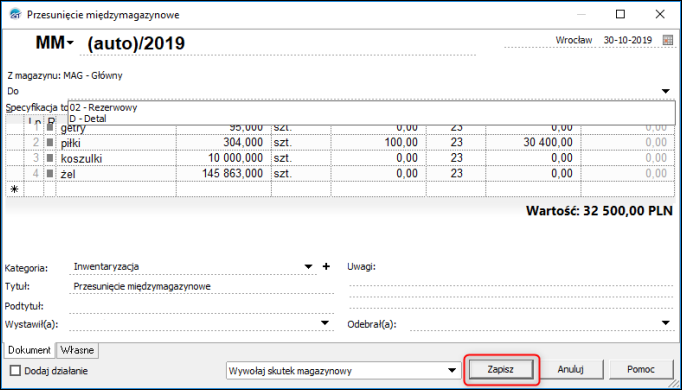Expand the Odebrał(a) dropdown
The image size is (682, 390).
(x=666, y=323)
